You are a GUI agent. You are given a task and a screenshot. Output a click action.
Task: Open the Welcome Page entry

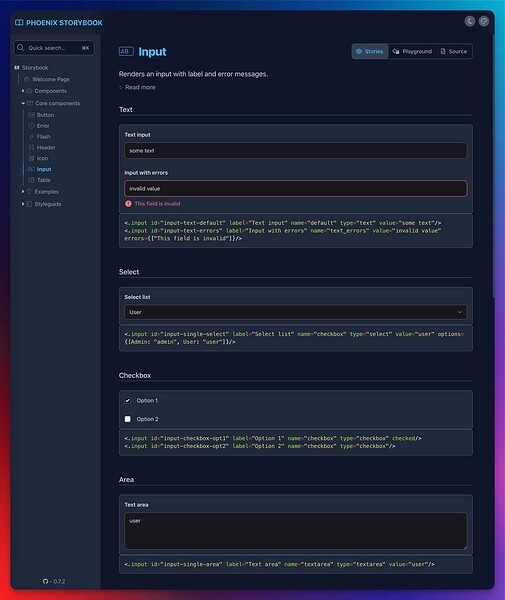click(x=51, y=79)
